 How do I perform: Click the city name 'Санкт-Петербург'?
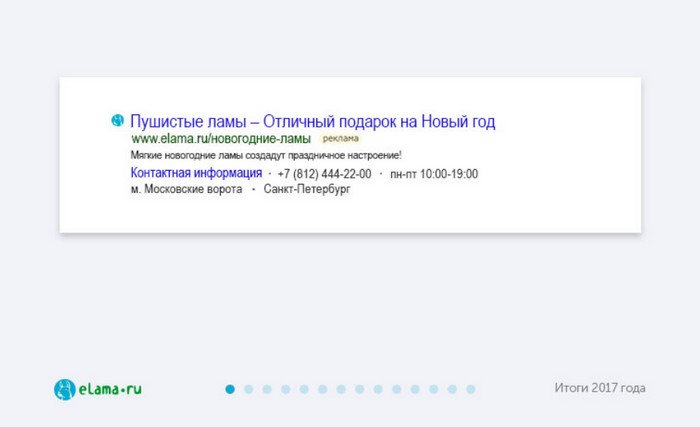(307, 189)
